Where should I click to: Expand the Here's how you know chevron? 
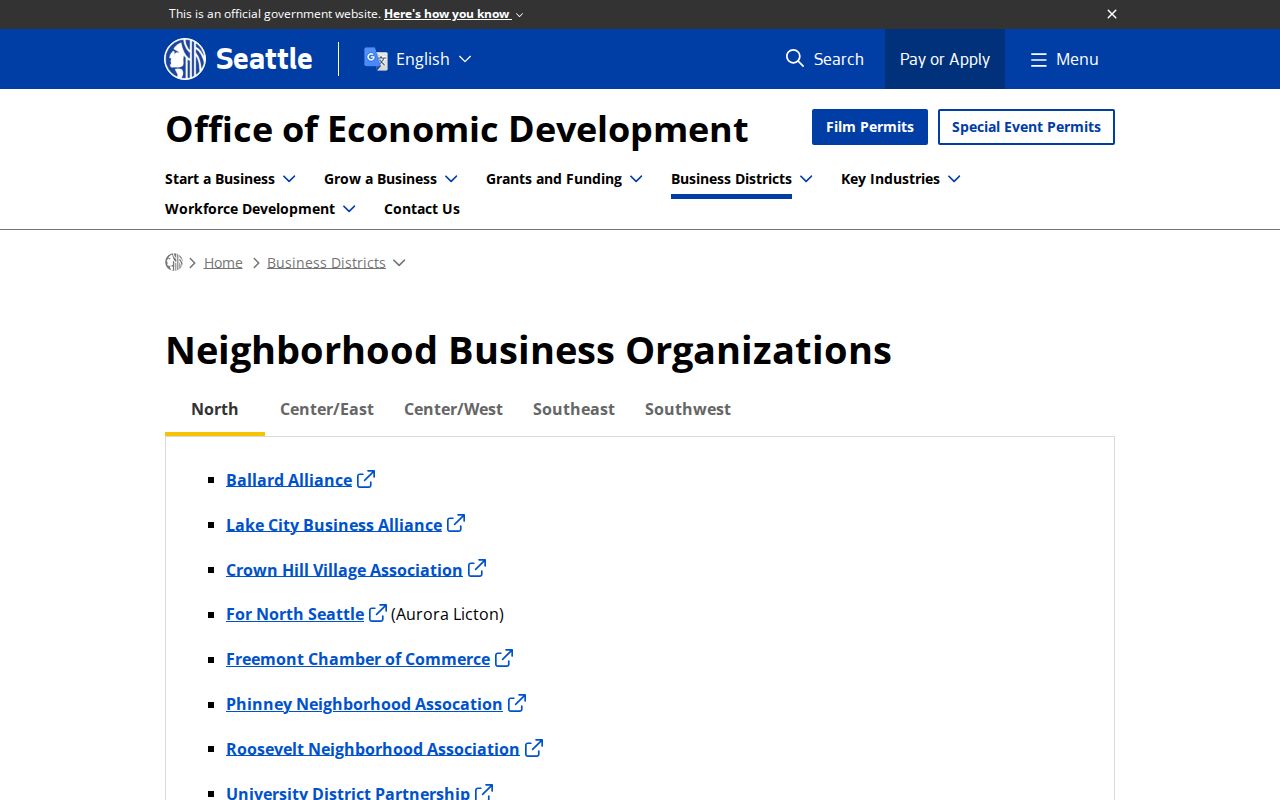pyautogui.click(x=519, y=15)
